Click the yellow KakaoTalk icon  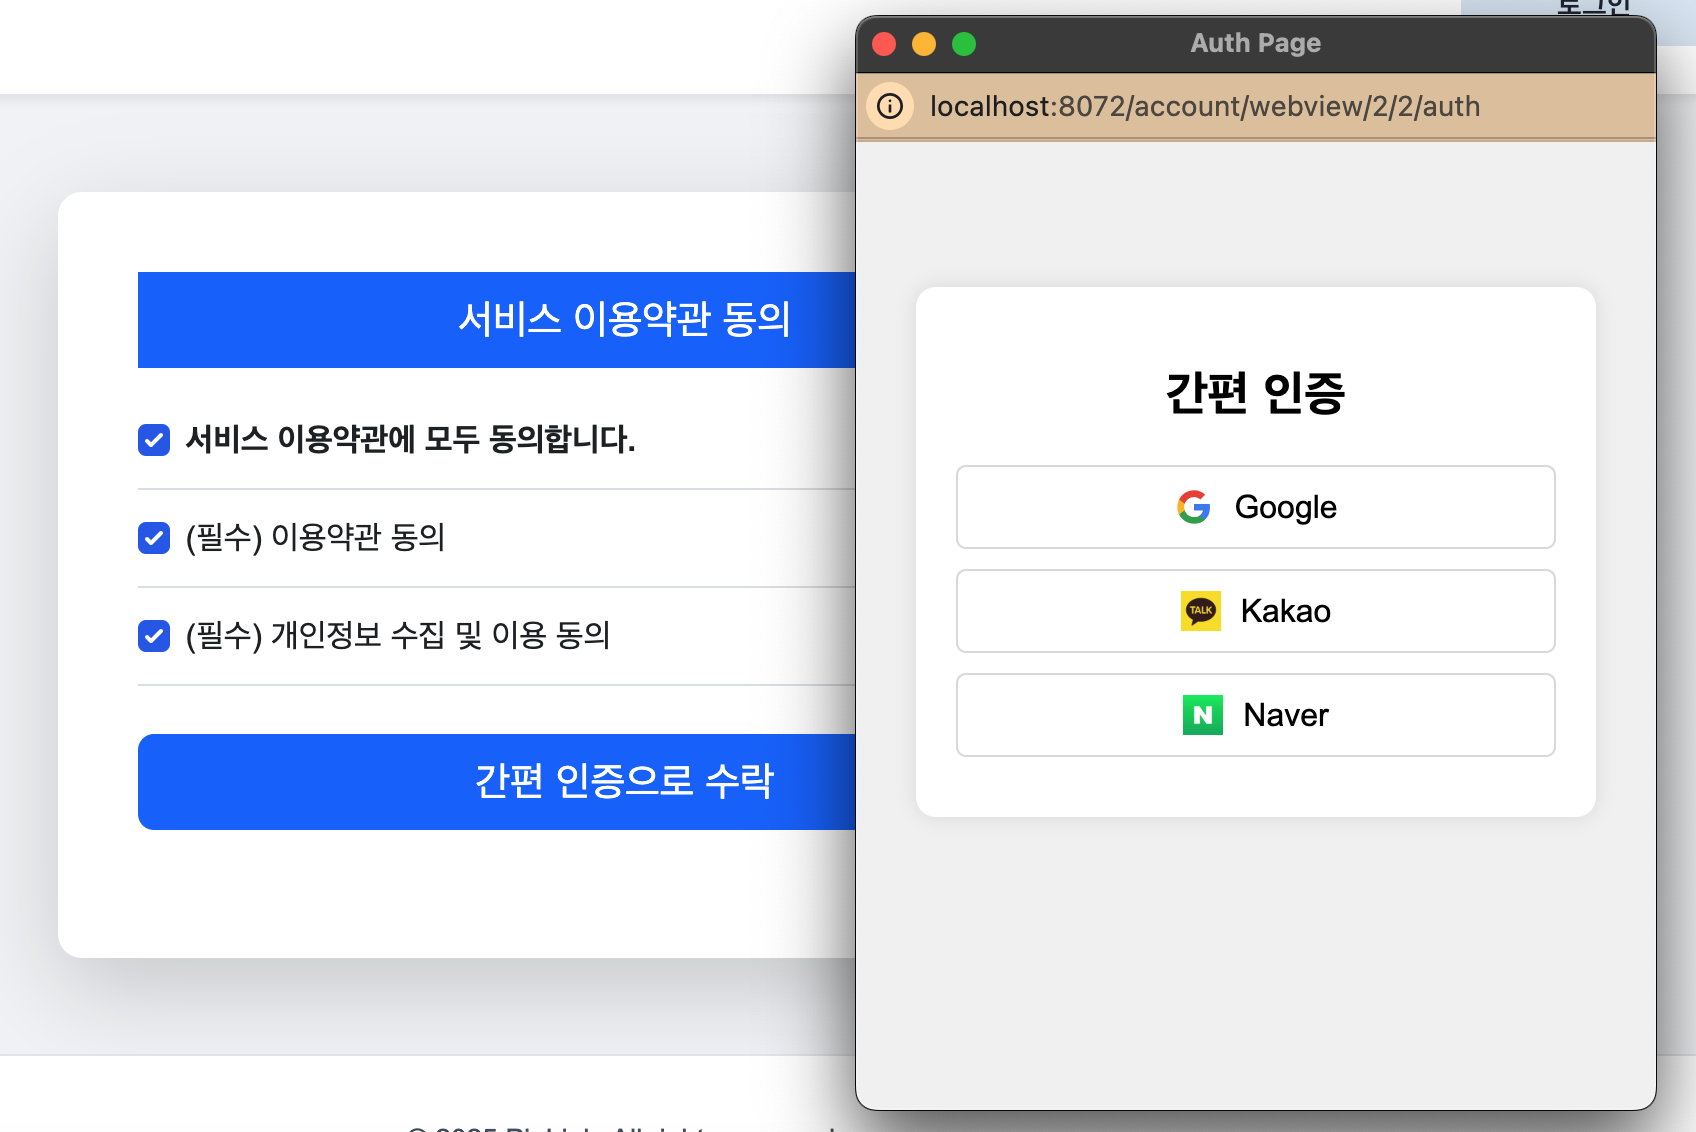[1200, 611]
